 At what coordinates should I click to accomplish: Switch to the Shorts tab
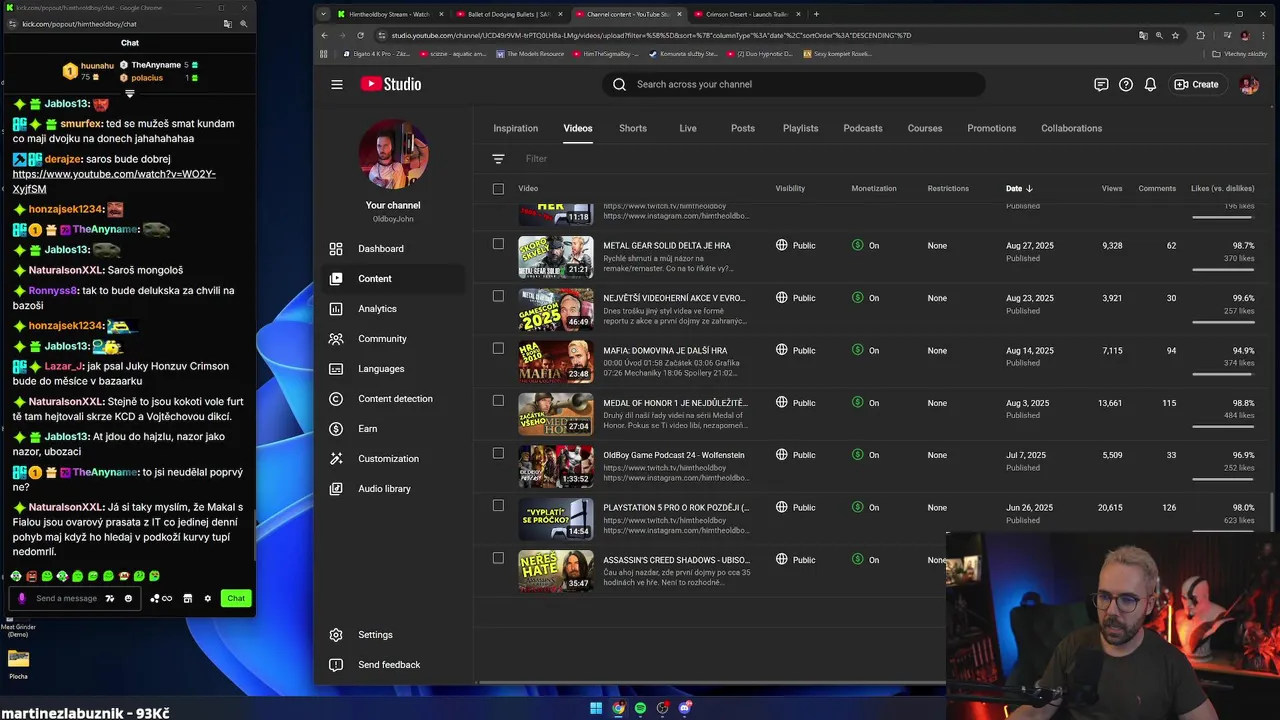click(x=632, y=128)
